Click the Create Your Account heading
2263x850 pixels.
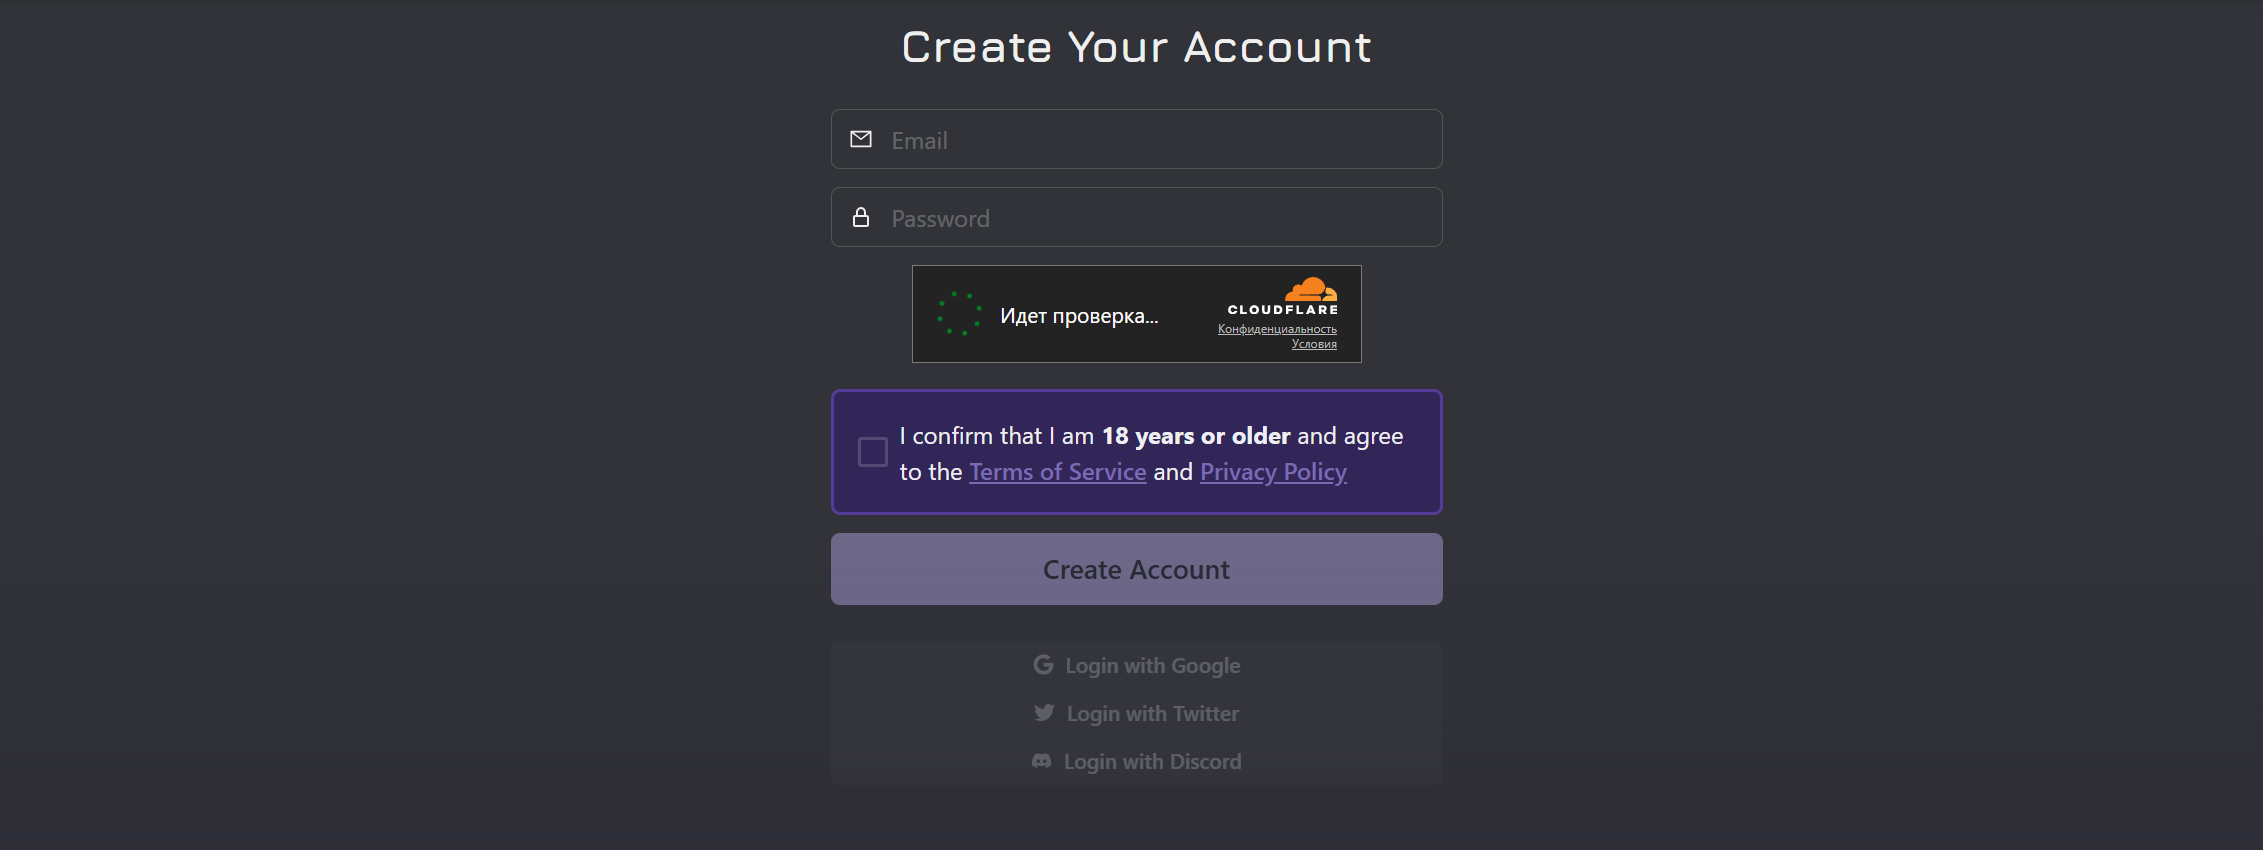pyautogui.click(x=1137, y=47)
